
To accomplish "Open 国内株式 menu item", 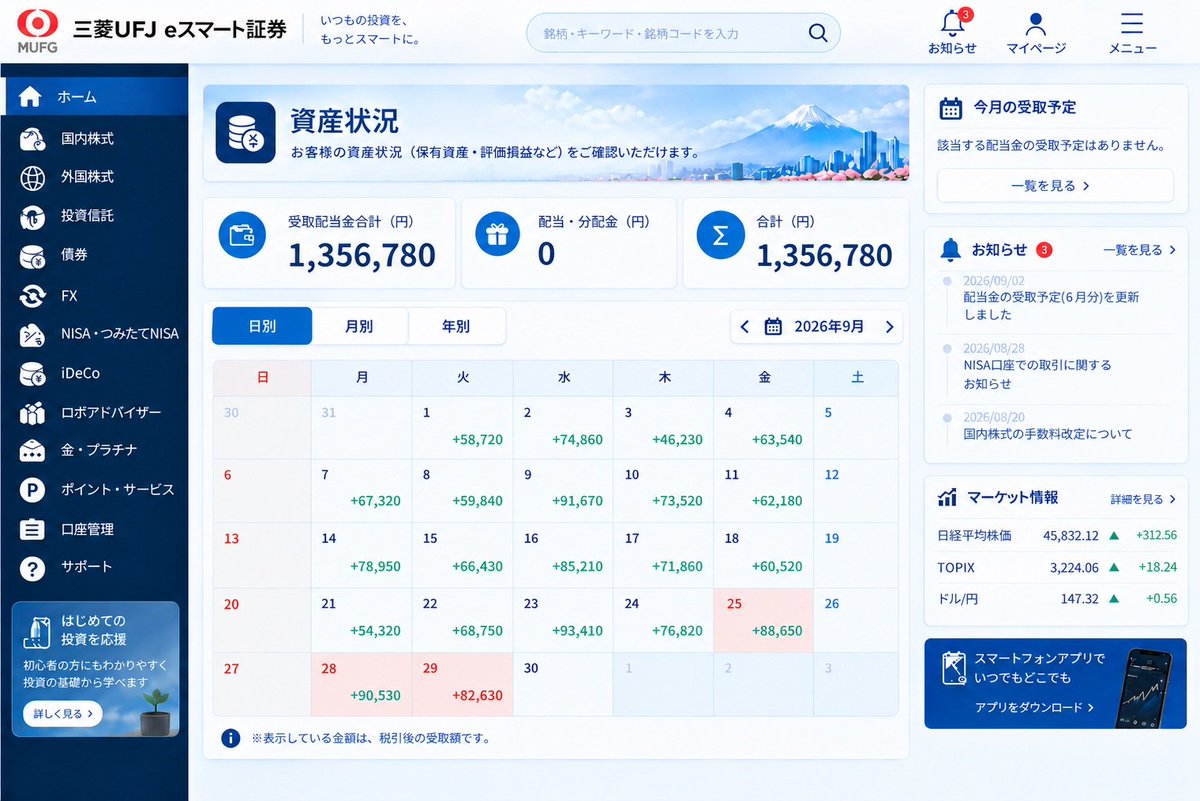I will coord(94,138).
